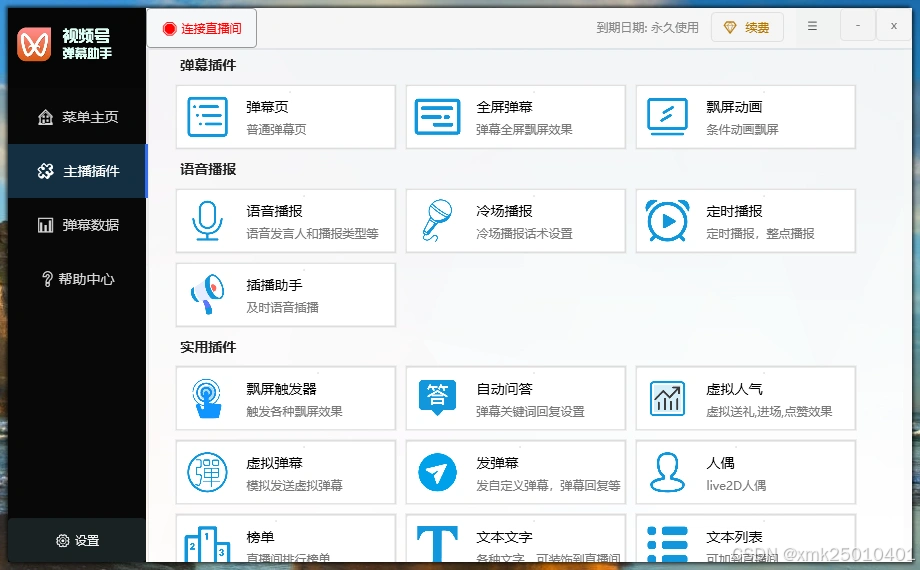Open the 语音播报 card title
Image resolution: width=920 pixels, height=570 pixels.
(x=274, y=211)
